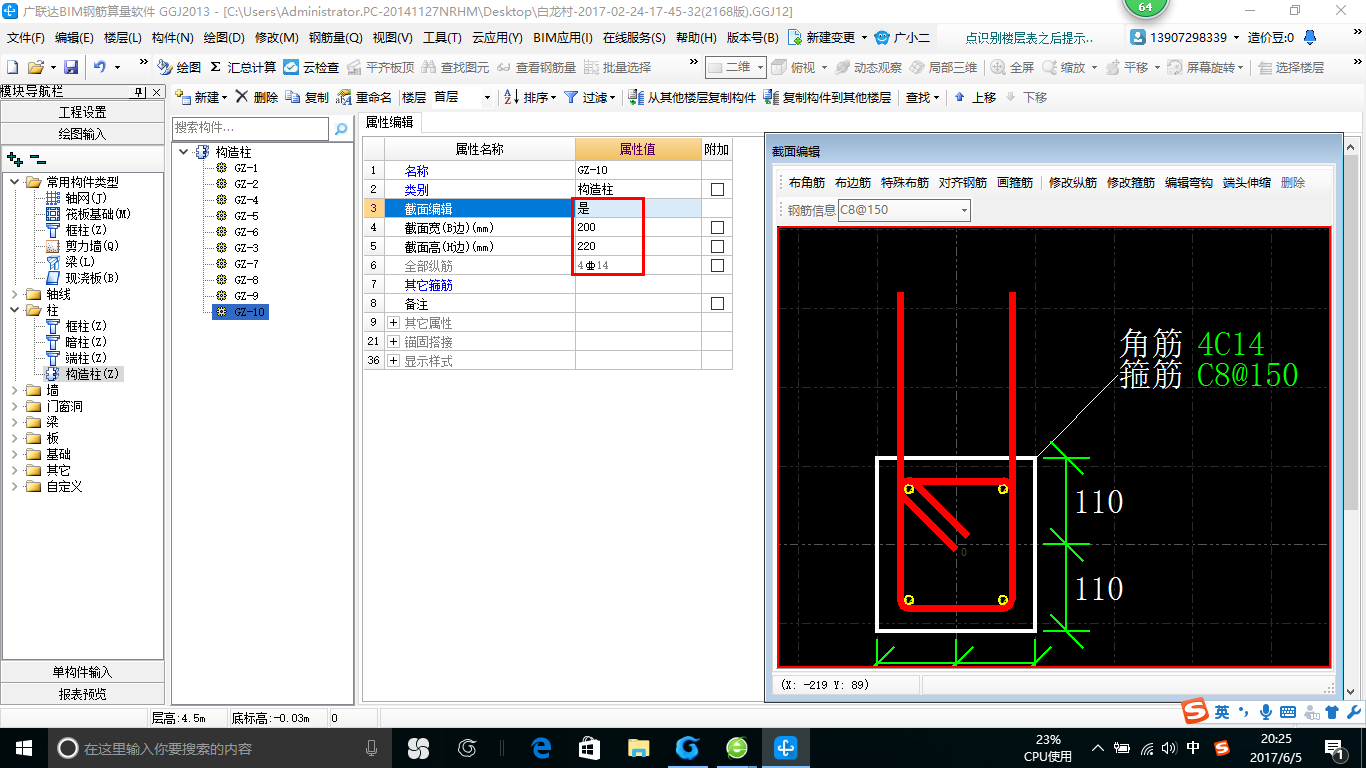The height and width of the screenshot is (768, 1366).
Task: Click the save disk icon
Action: 71,67
